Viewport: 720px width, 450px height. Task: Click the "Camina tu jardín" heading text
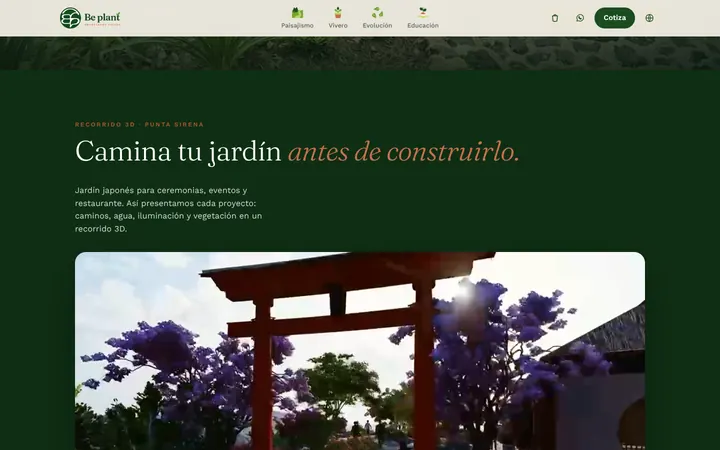178,151
